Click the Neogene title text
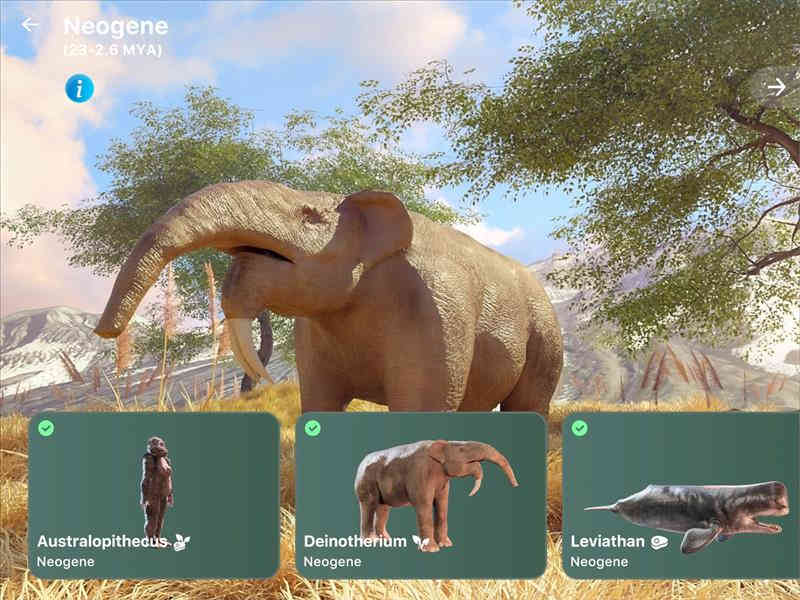The height and width of the screenshot is (600, 800). pos(116,26)
